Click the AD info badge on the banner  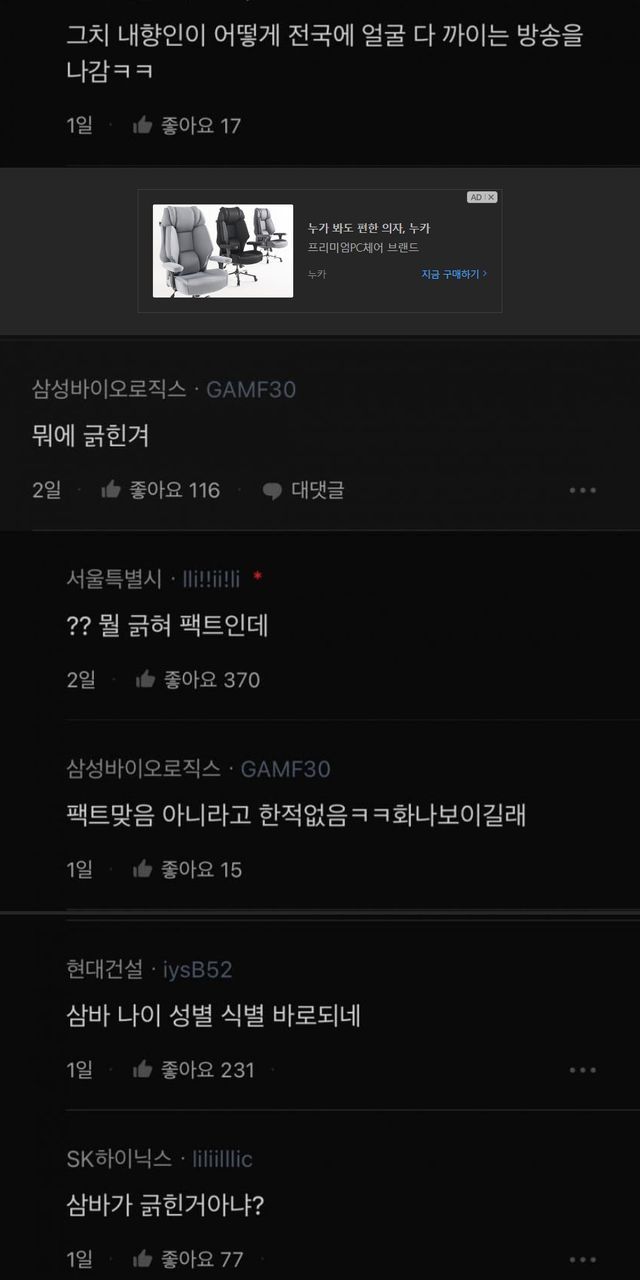tap(476, 197)
